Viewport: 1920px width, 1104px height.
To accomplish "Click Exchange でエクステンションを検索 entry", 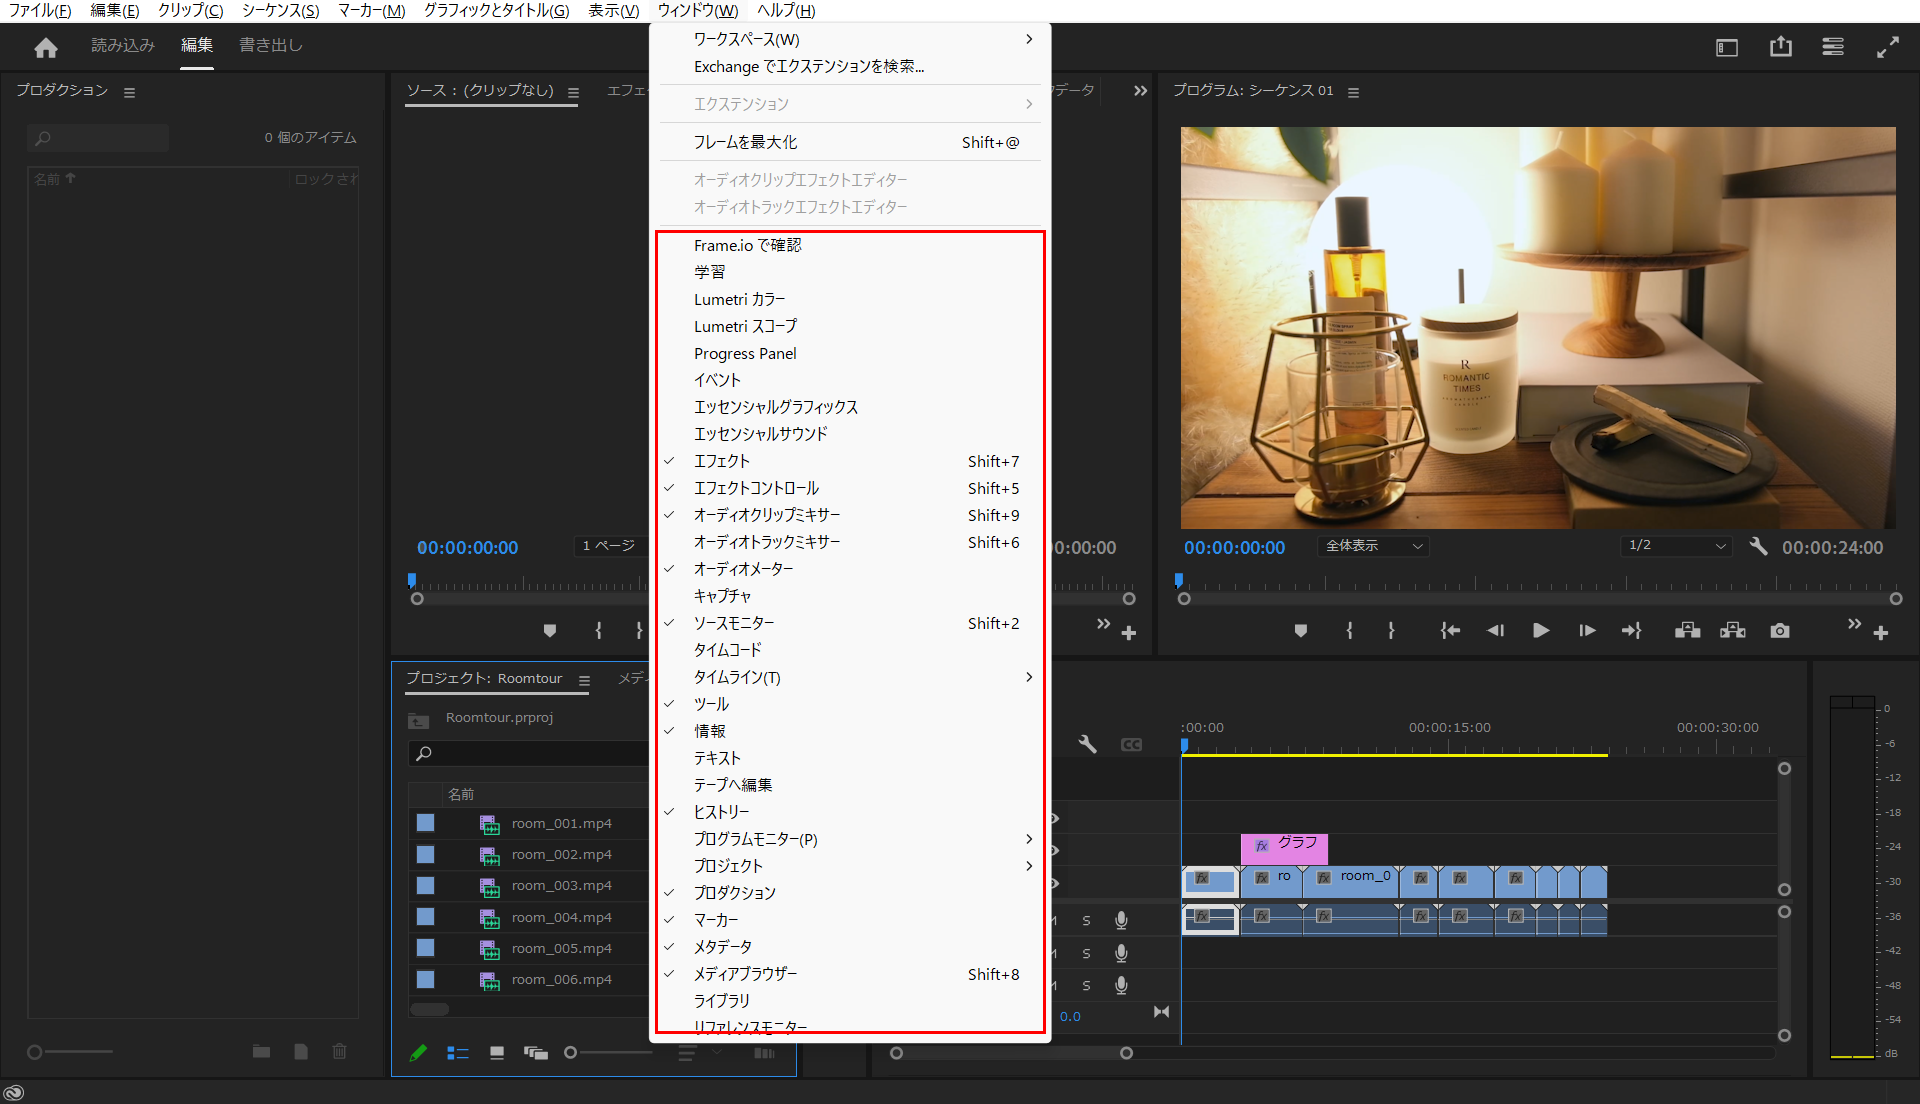I will (x=850, y=66).
